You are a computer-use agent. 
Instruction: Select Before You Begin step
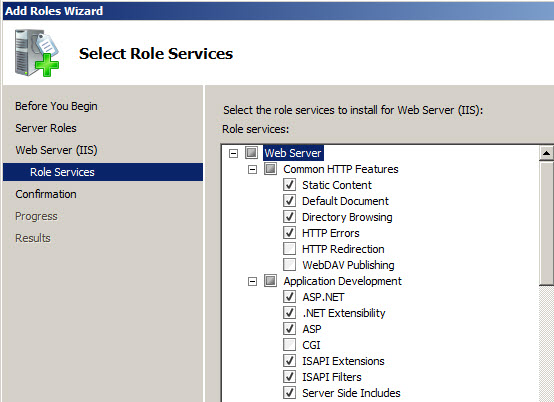pos(56,106)
